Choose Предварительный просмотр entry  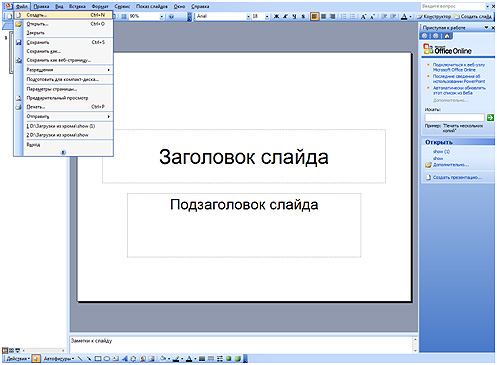coord(63,98)
